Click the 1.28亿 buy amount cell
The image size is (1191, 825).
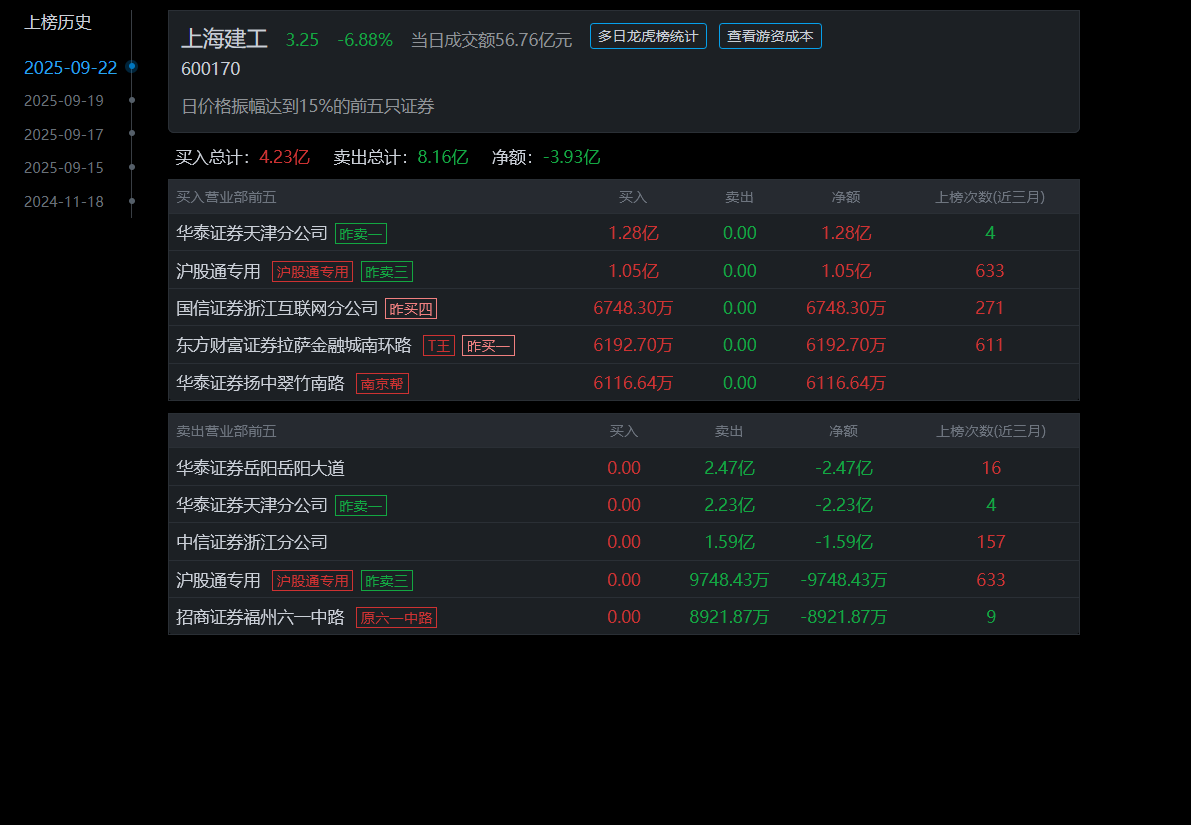pos(633,233)
